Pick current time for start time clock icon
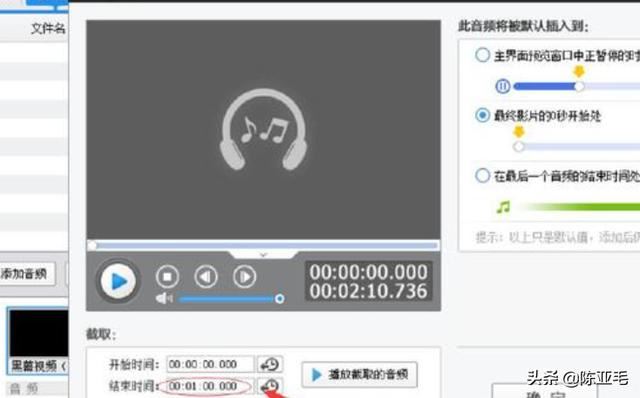640x398 pixels. [270, 364]
